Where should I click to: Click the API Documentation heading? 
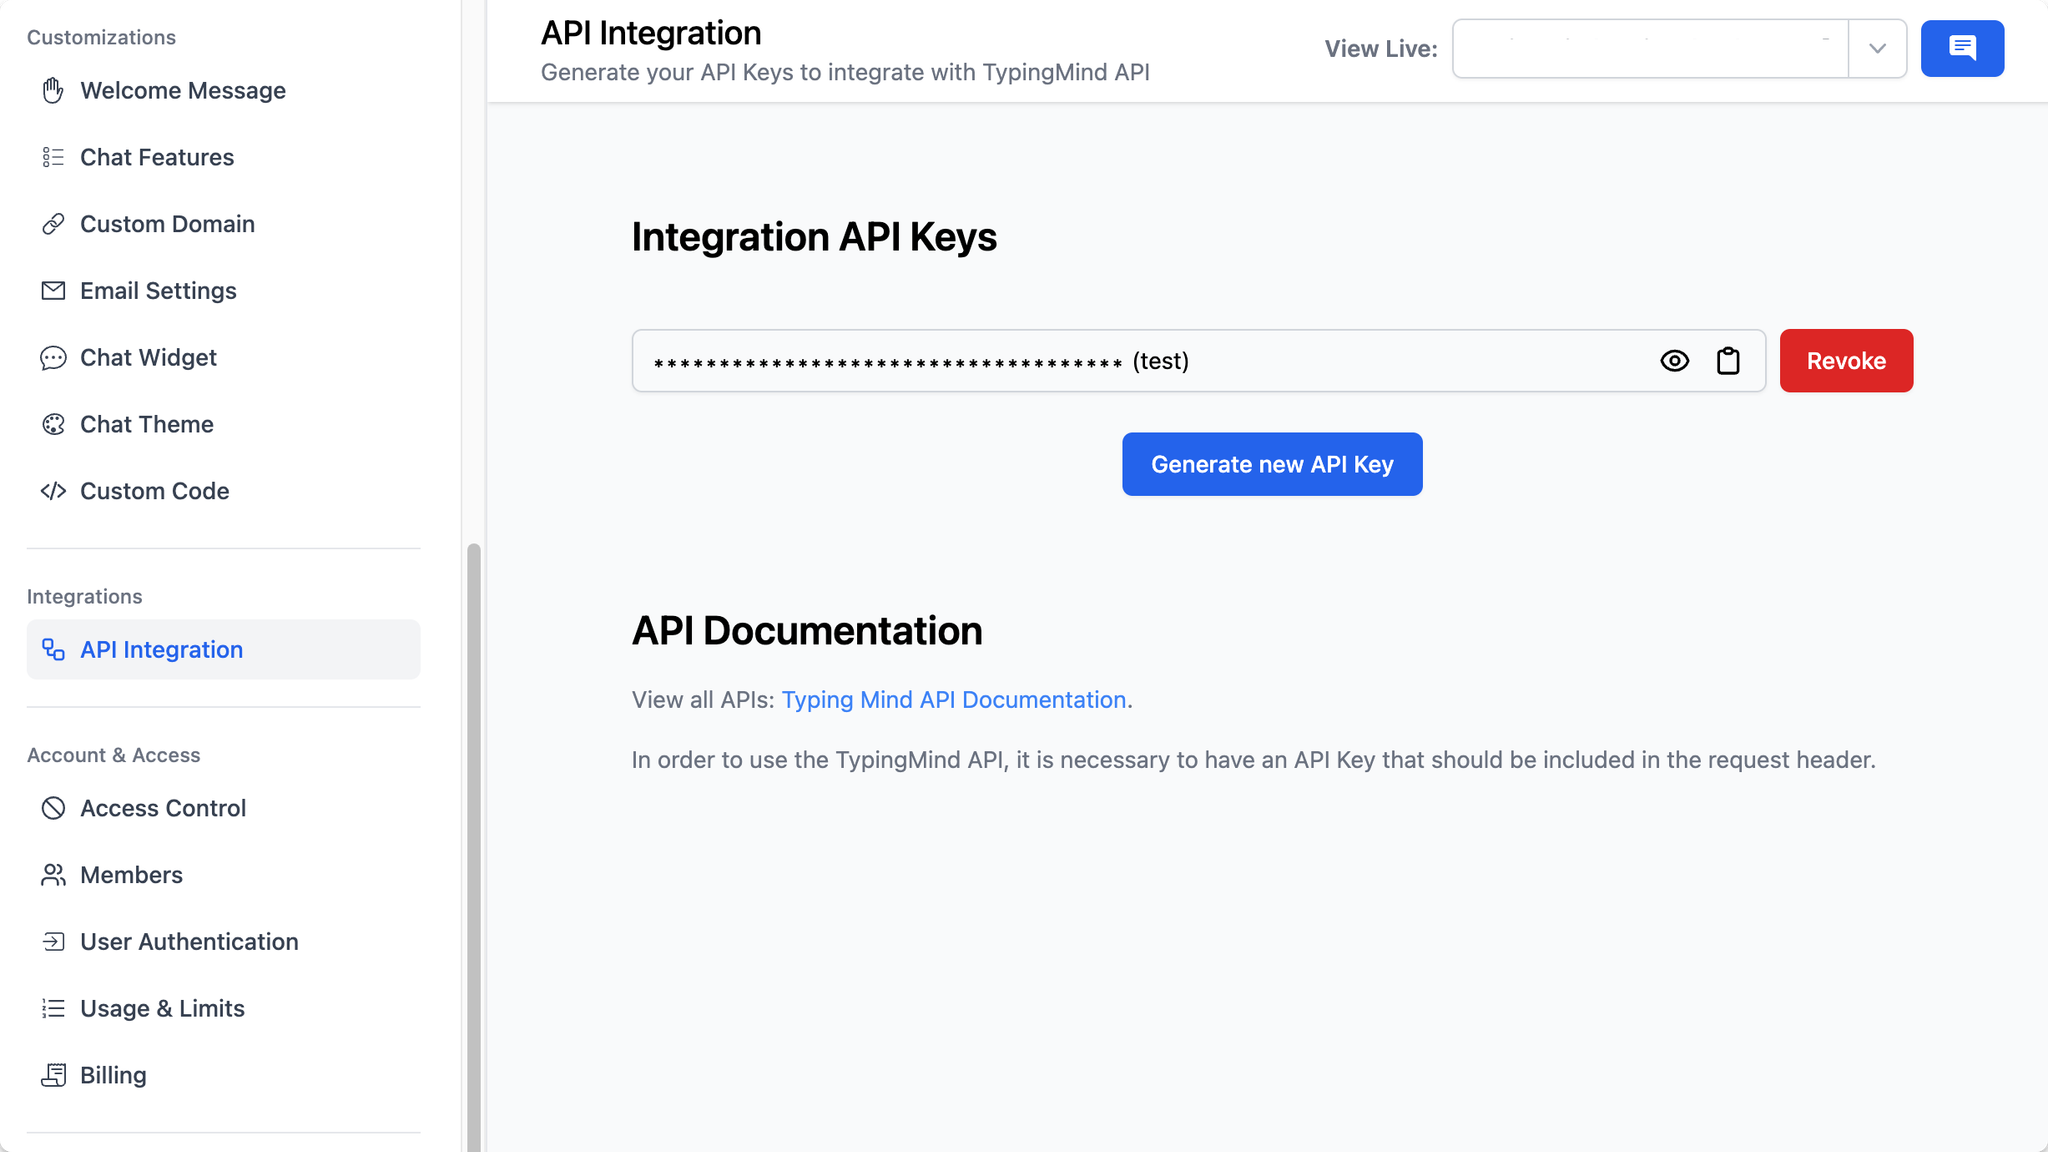click(x=807, y=631)
